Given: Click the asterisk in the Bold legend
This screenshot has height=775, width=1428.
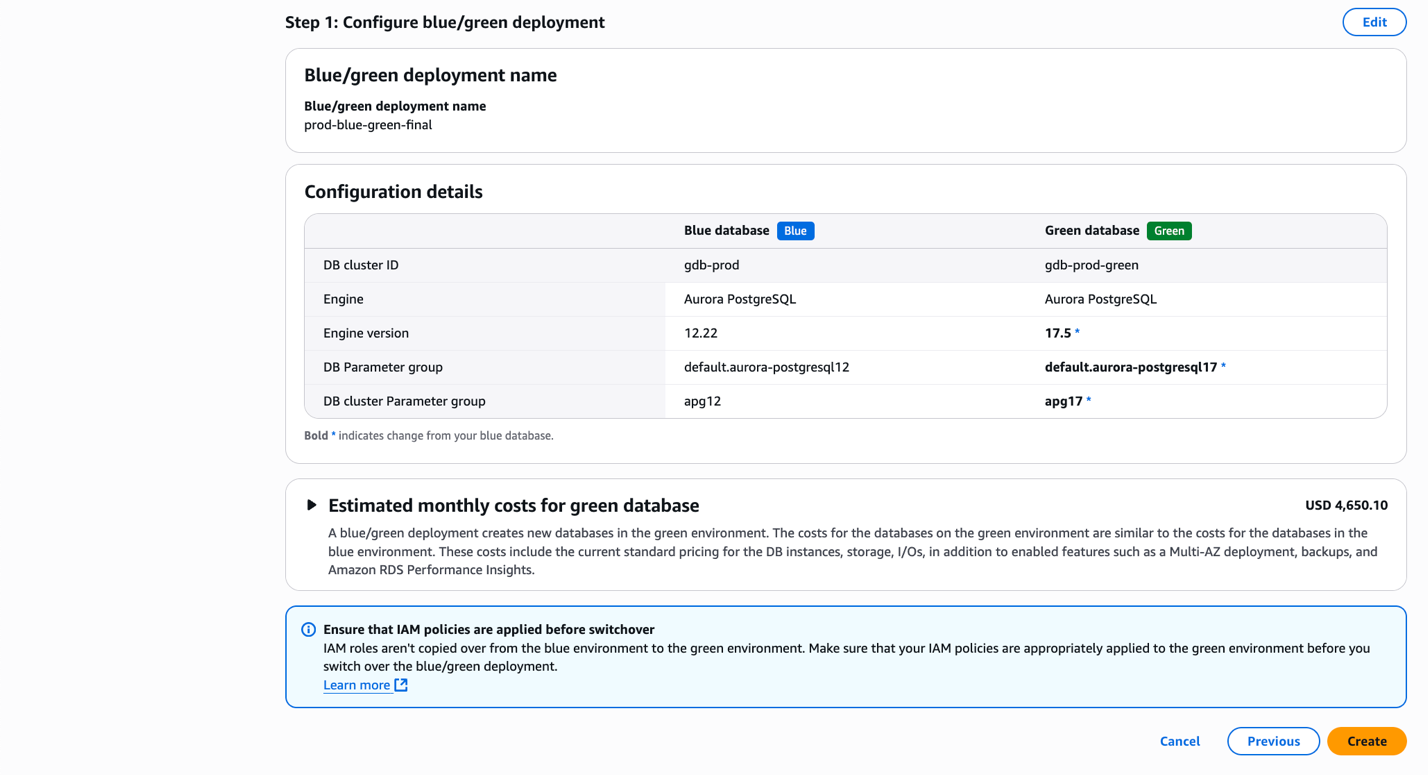Looking at the screenshot, I should point(333,435).
